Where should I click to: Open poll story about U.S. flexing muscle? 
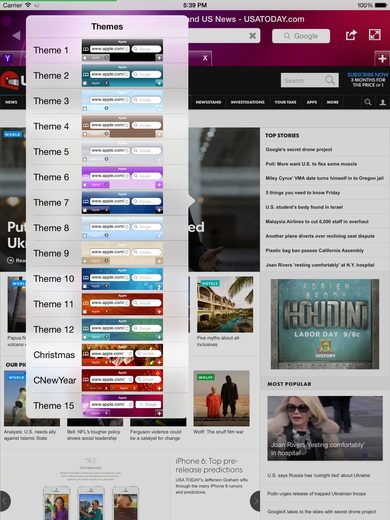[311, 164]
